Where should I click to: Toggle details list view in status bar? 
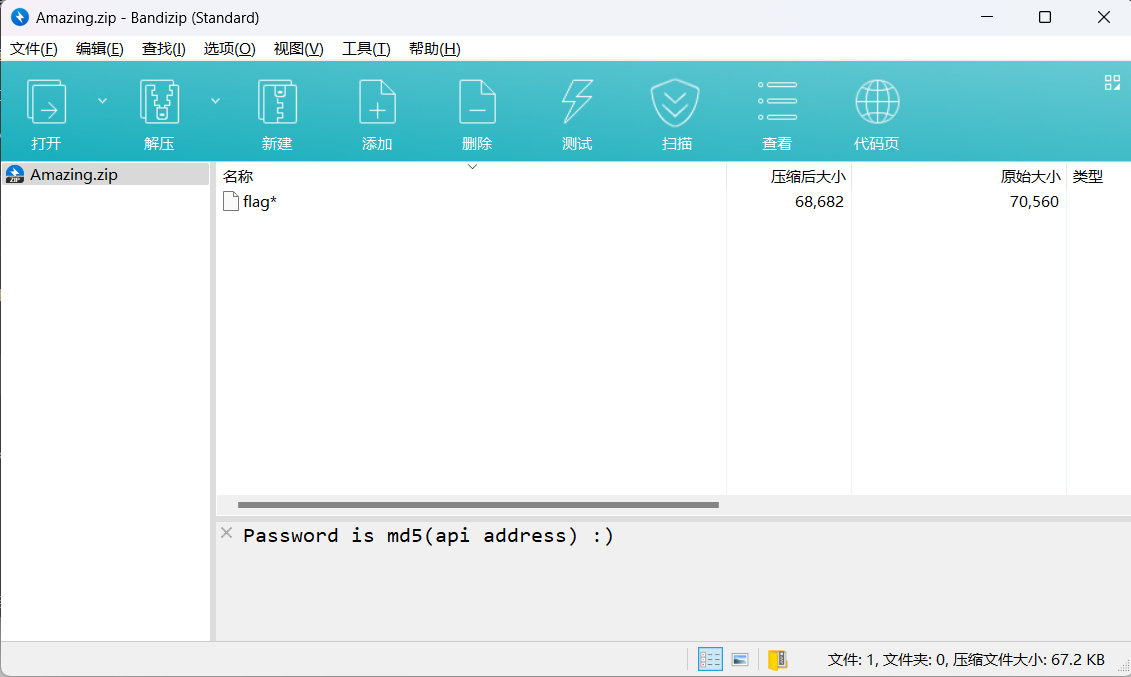(x=710, y=659)
